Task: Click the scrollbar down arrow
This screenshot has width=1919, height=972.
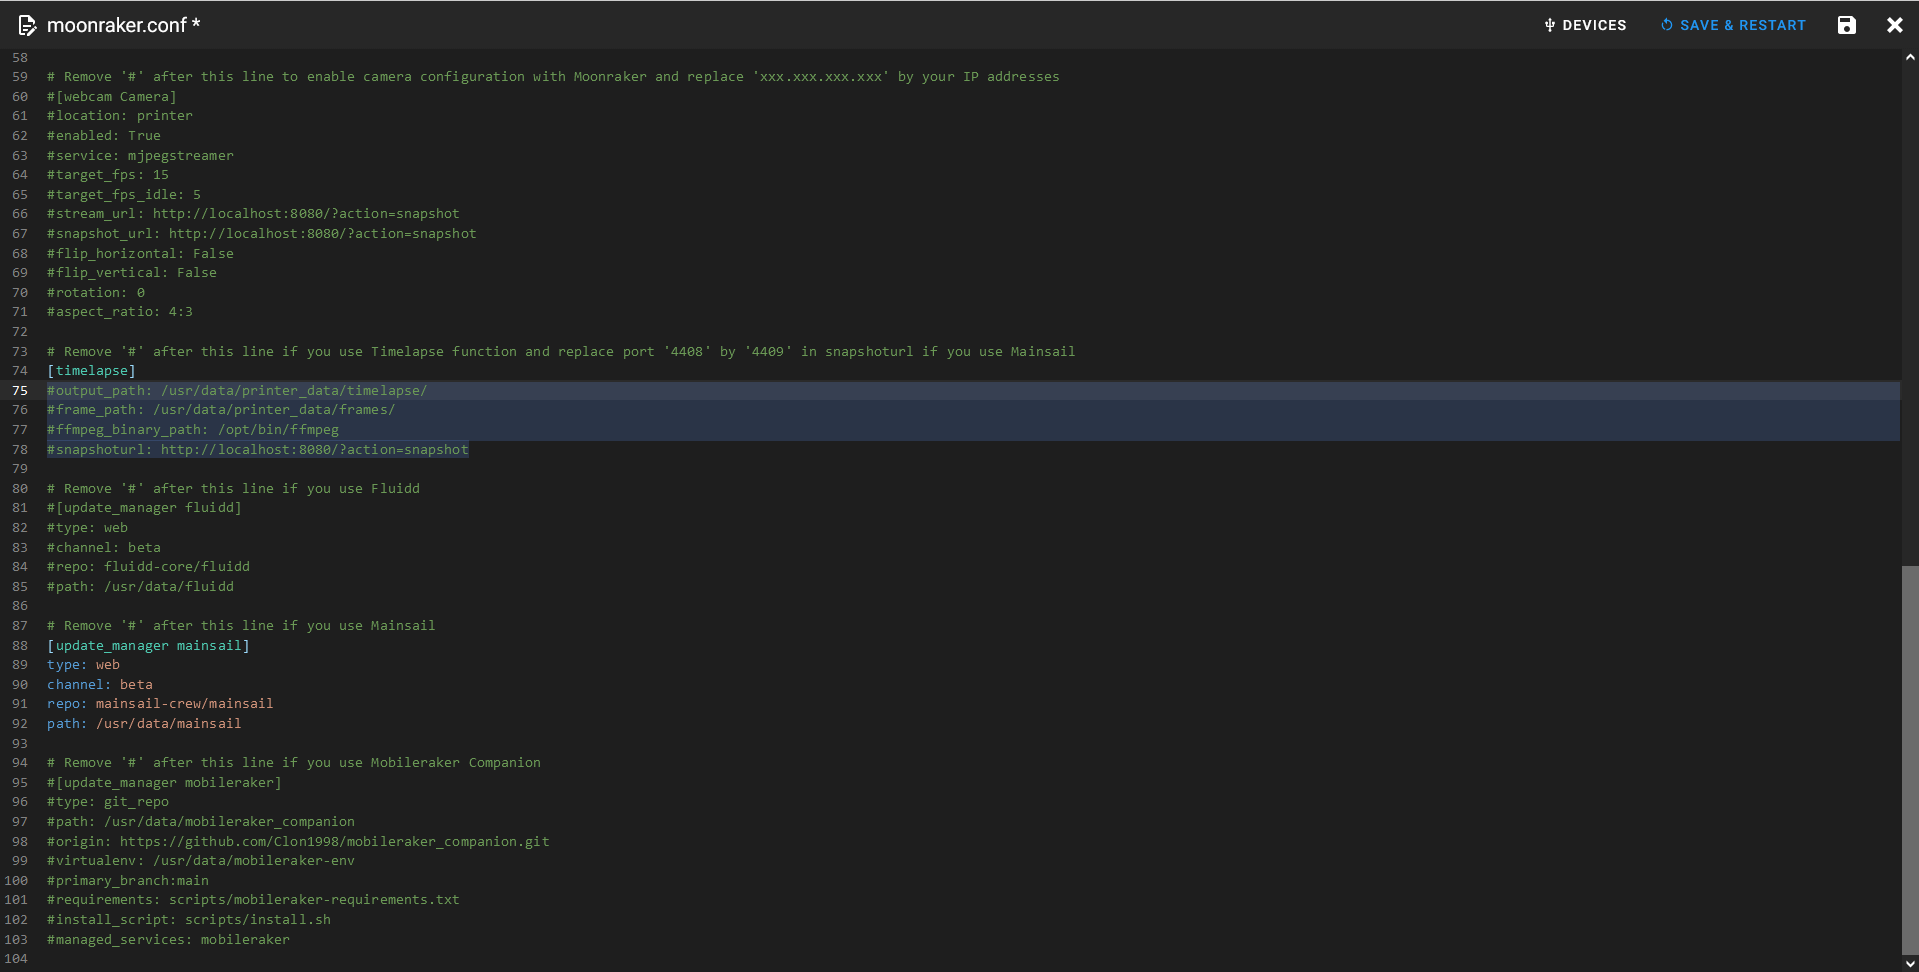Action: point(1910,964)
